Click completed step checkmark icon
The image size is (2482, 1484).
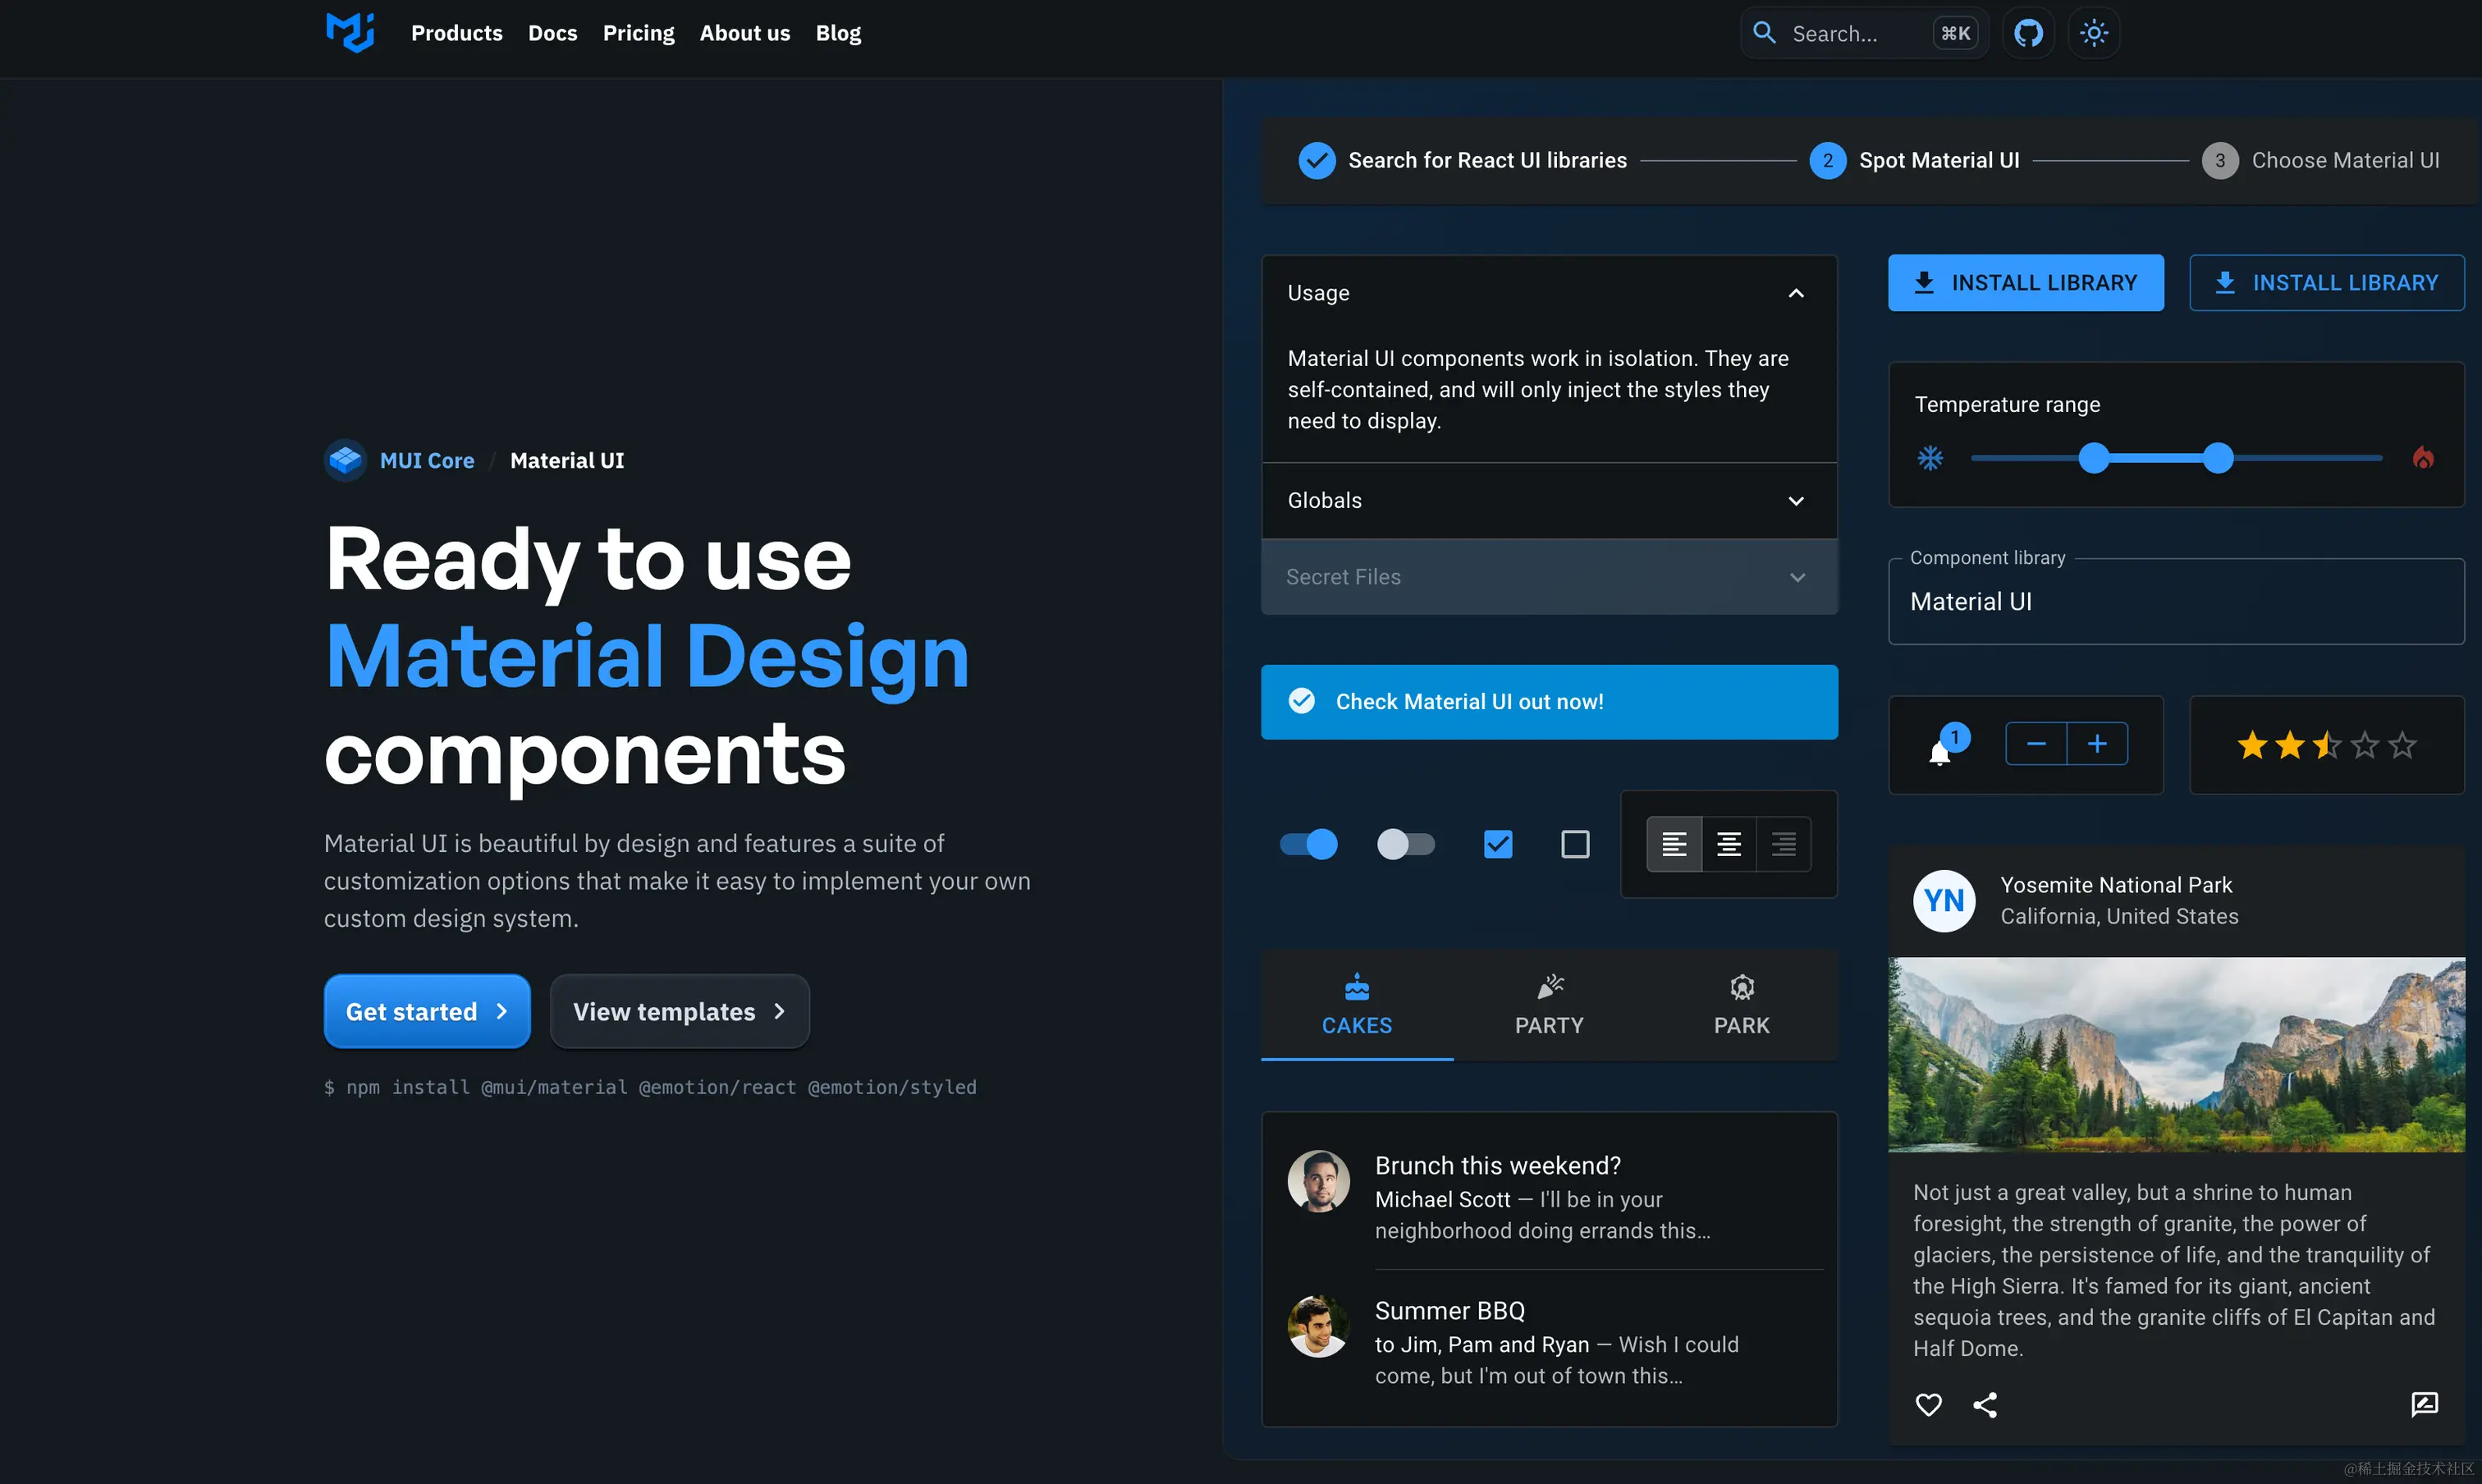1317,160
